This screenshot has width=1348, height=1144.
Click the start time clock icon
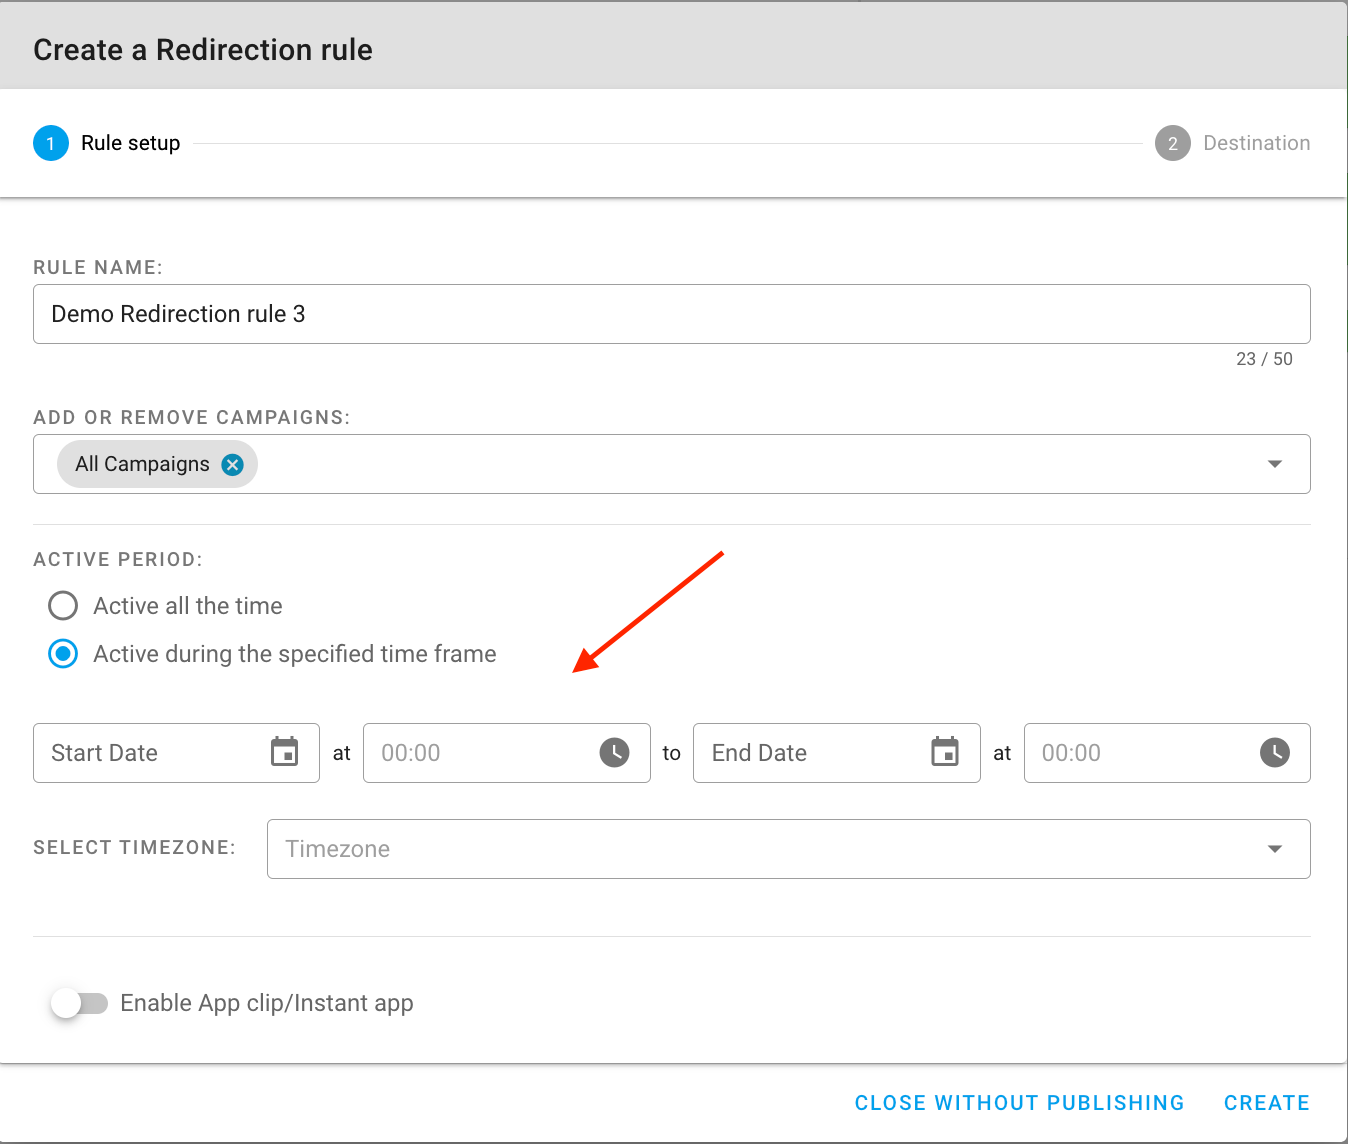click(614, 752)
